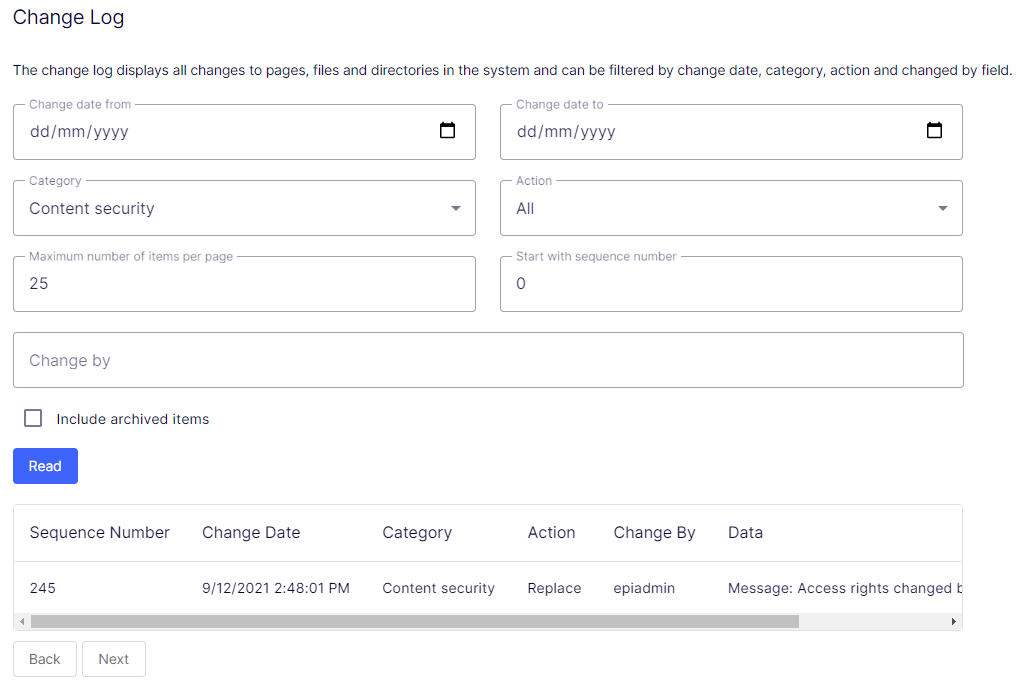Enable the Include archived items checkbox
Screen dimensions: 1021x690
click(33, 418)
